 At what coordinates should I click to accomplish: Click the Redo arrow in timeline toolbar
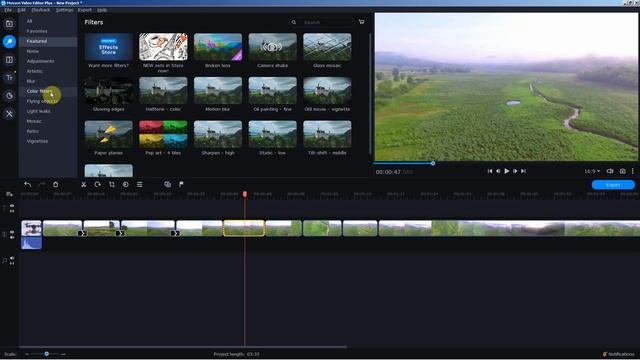41,184
